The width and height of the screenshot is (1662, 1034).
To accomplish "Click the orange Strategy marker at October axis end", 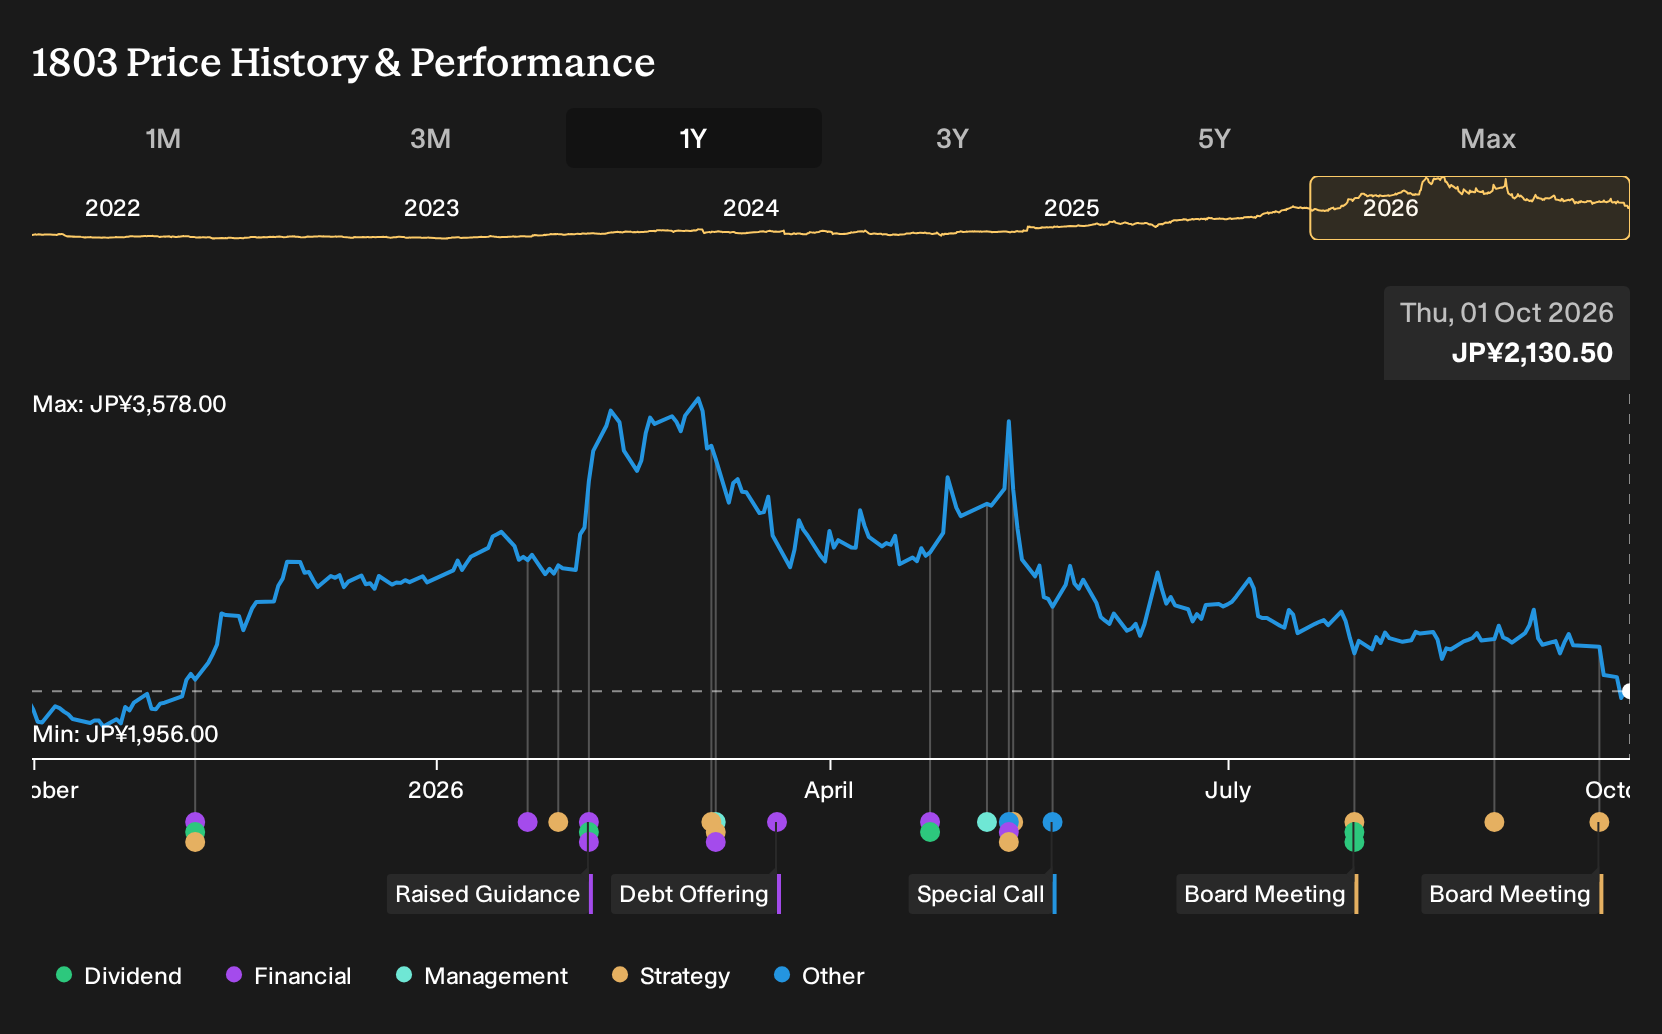I will click(1599, 822).
